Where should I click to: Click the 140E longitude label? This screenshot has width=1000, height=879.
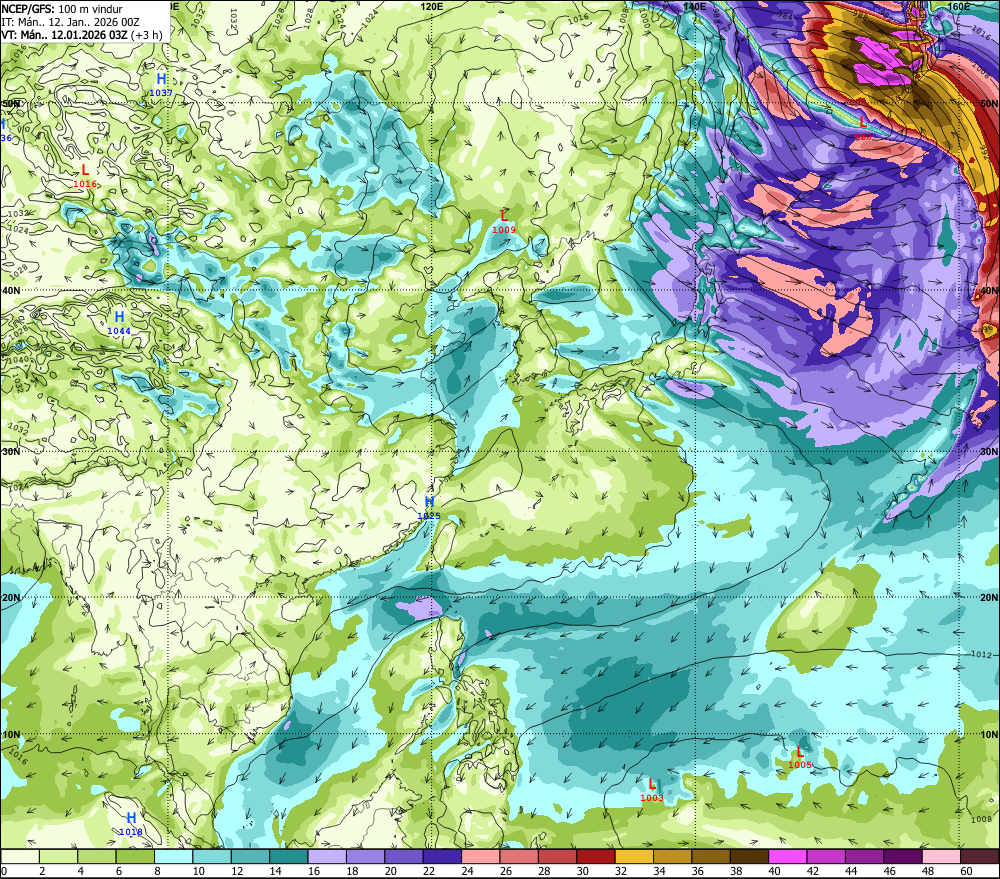click(694, 6)
